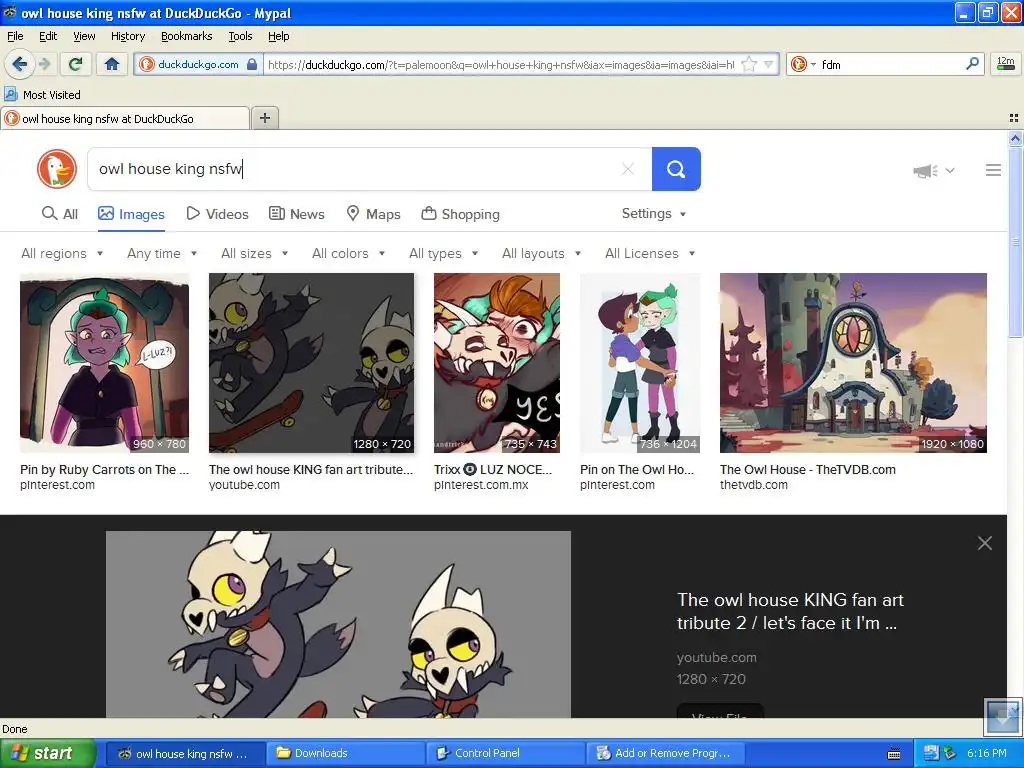The width and height of the screenshot is (1024, 768).
Task: Open the Tools menu
Action: pos(240,36)
